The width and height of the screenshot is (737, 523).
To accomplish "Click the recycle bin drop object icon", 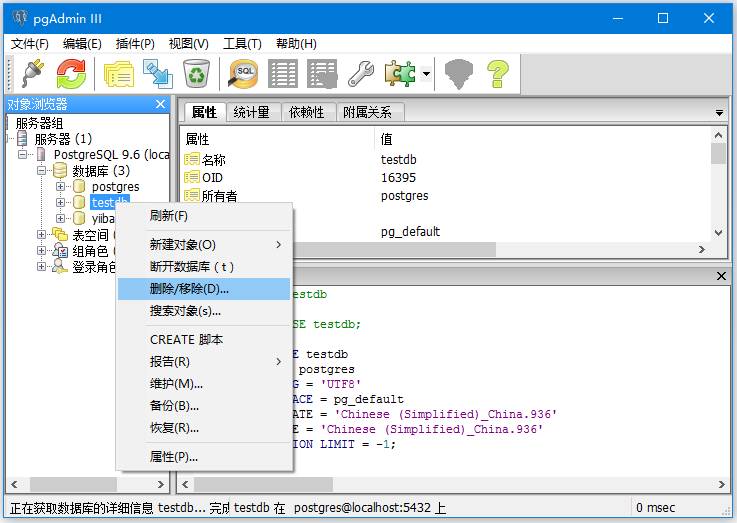I will [196, 73].
